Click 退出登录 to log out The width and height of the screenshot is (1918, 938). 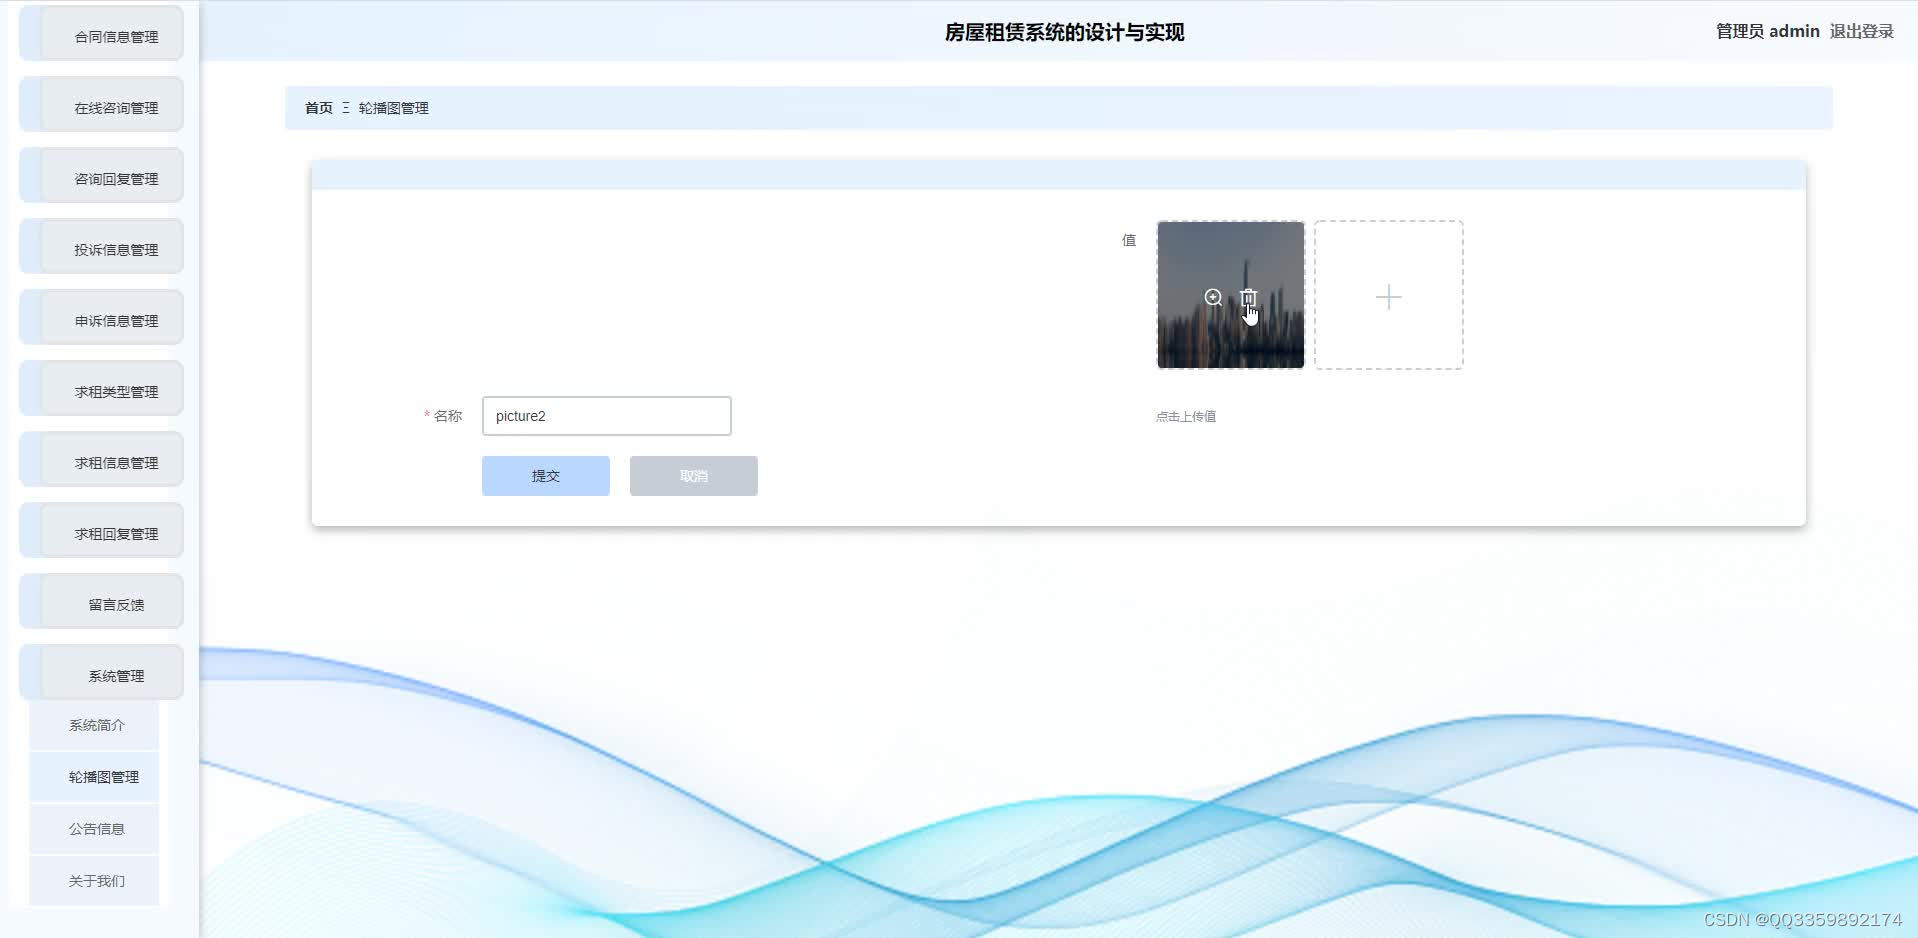(1861, 31)
